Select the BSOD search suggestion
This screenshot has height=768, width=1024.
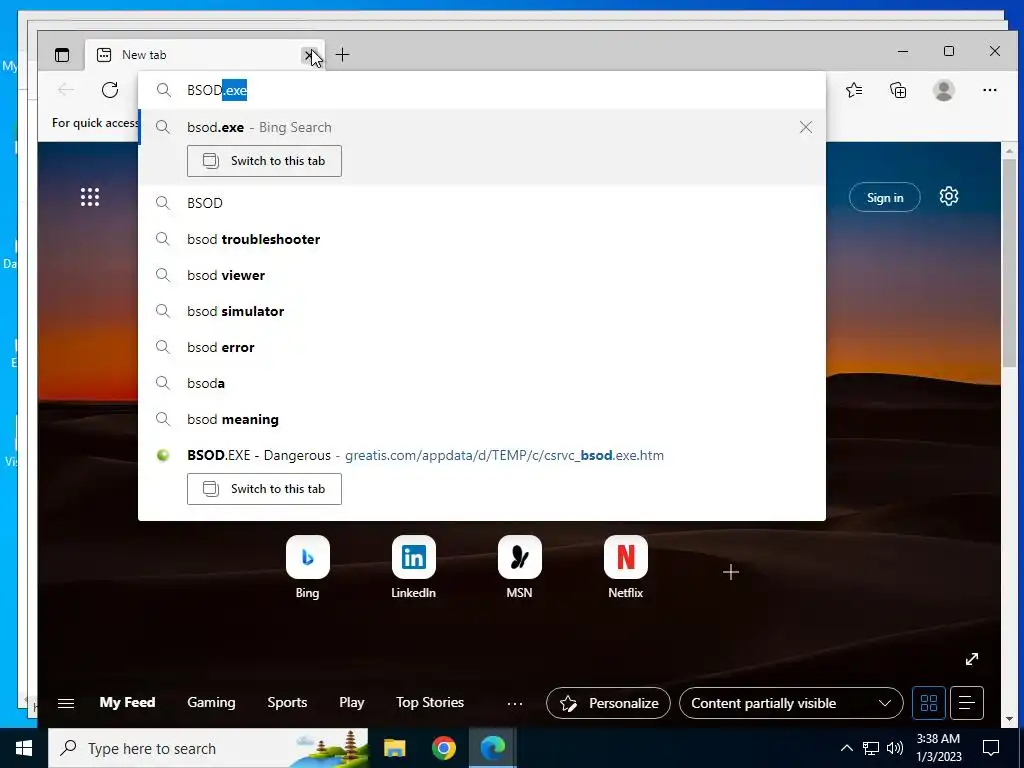pyautogui.click(x=482, y=203)
